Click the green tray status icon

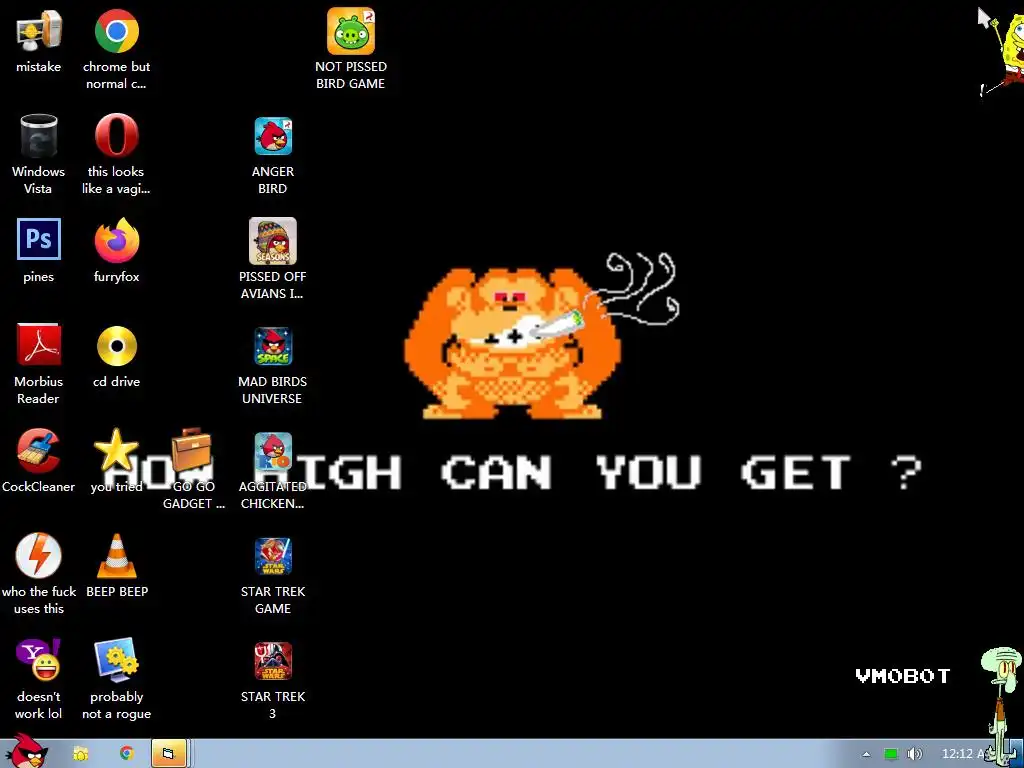pos(891,754)
